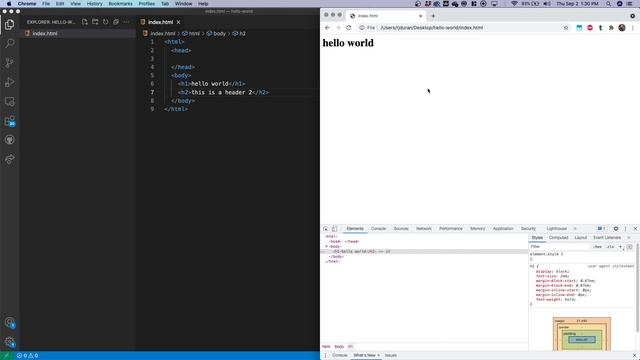Close the index.html editor tab
Image resolution: width=640 pixels, height=360 pixels.
[x=178, y=22]
